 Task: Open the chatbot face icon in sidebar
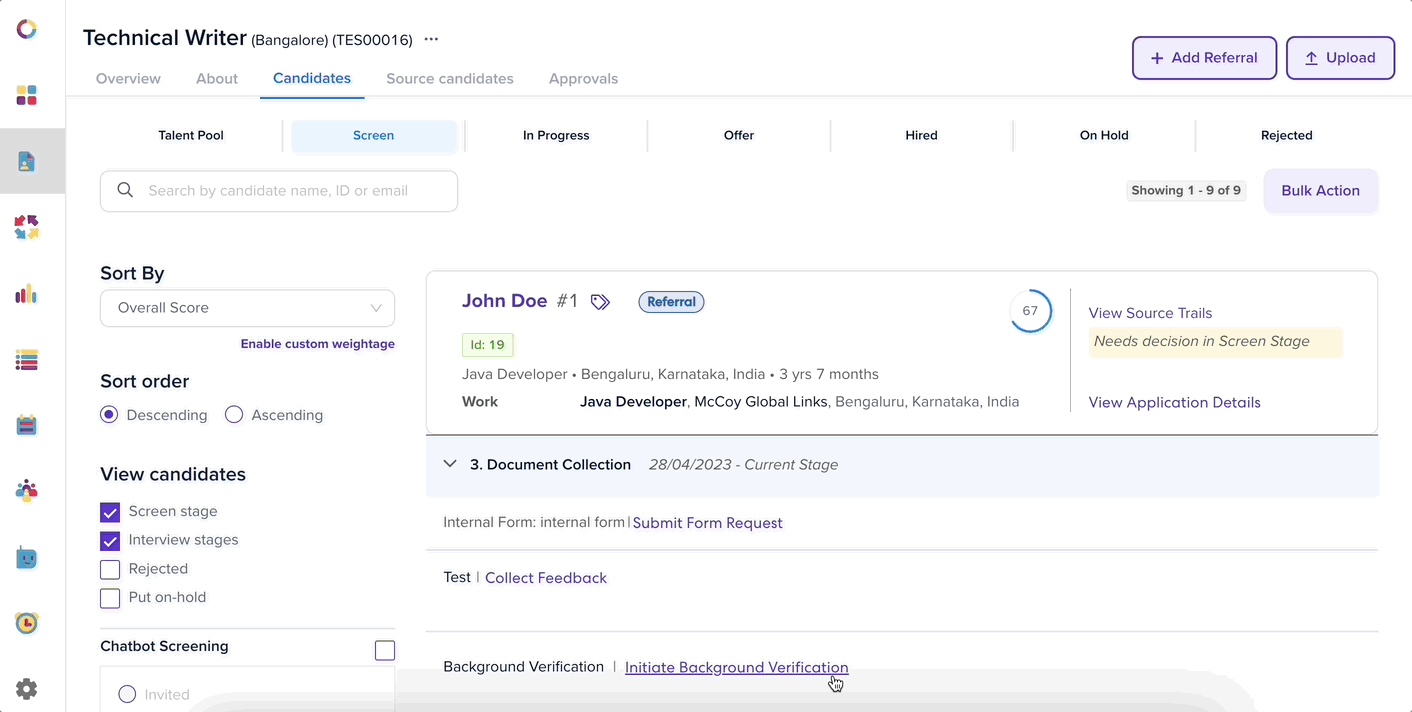point(27,558)
